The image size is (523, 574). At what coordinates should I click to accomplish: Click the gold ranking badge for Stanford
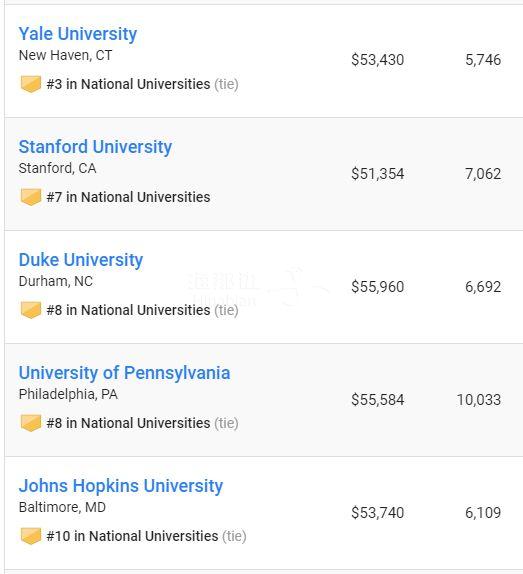(x=30, y=197)
